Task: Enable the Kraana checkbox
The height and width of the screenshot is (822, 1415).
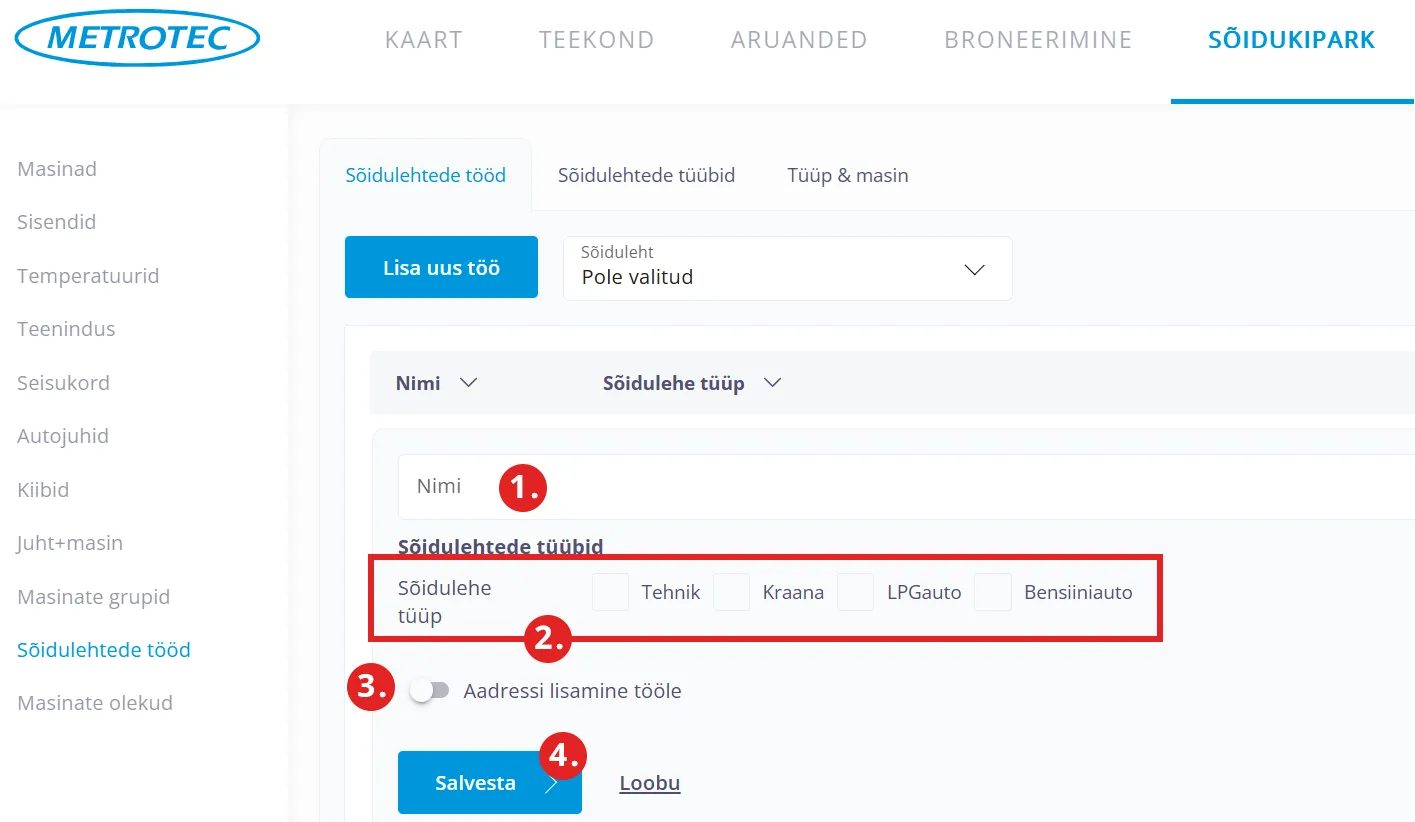Action: click(731, 592)
